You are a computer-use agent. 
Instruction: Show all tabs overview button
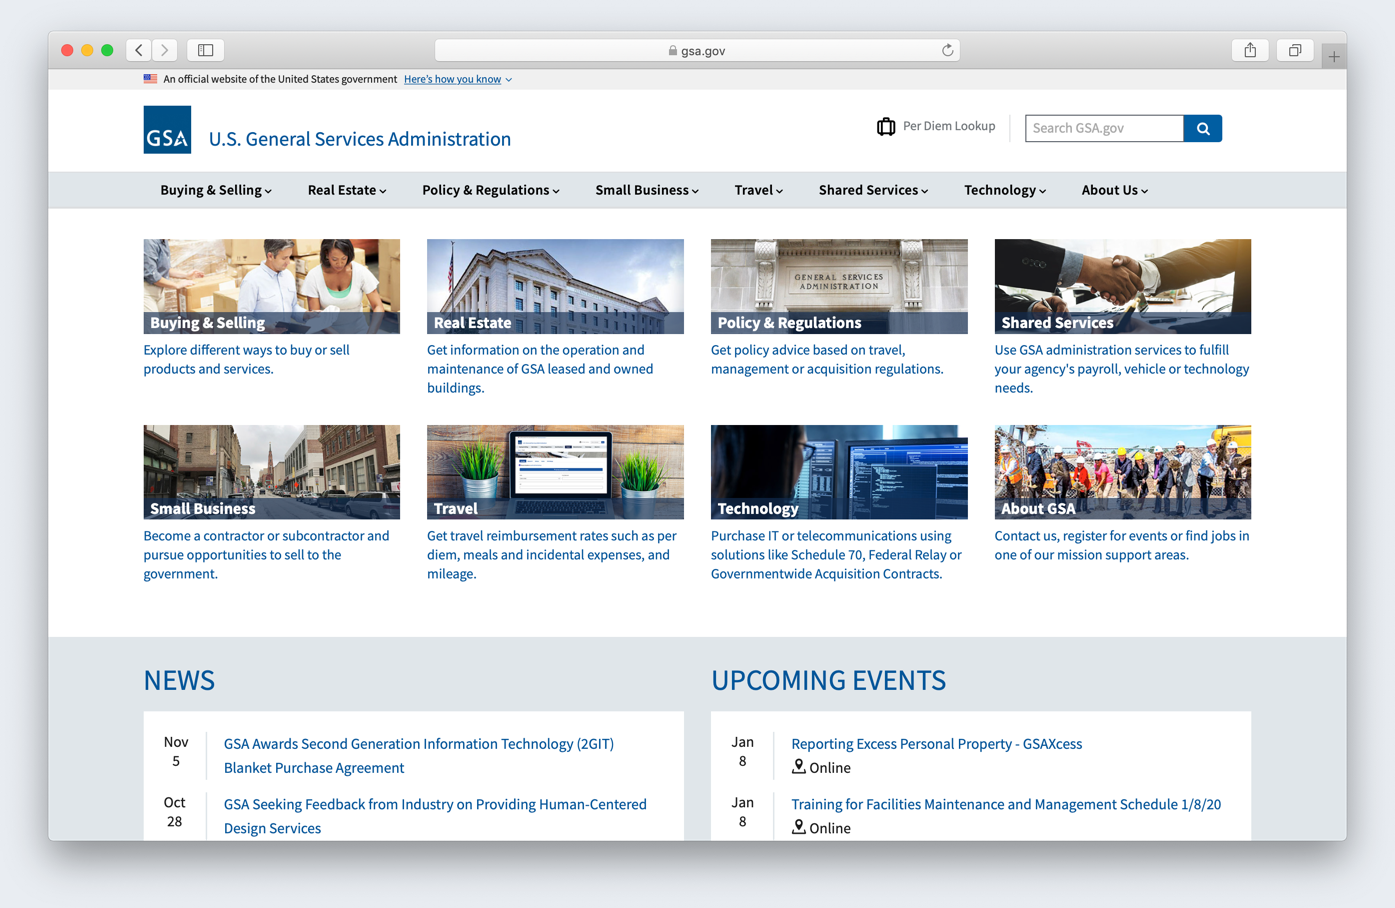[x=1295, y=50]
